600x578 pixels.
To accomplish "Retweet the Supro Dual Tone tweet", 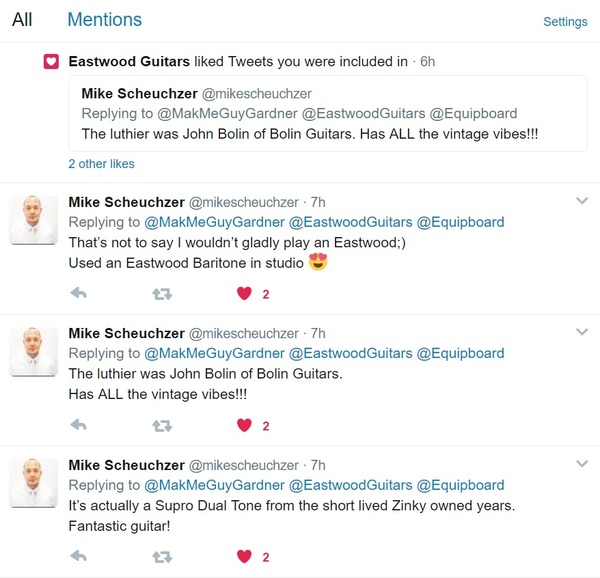I will point(162,557).
